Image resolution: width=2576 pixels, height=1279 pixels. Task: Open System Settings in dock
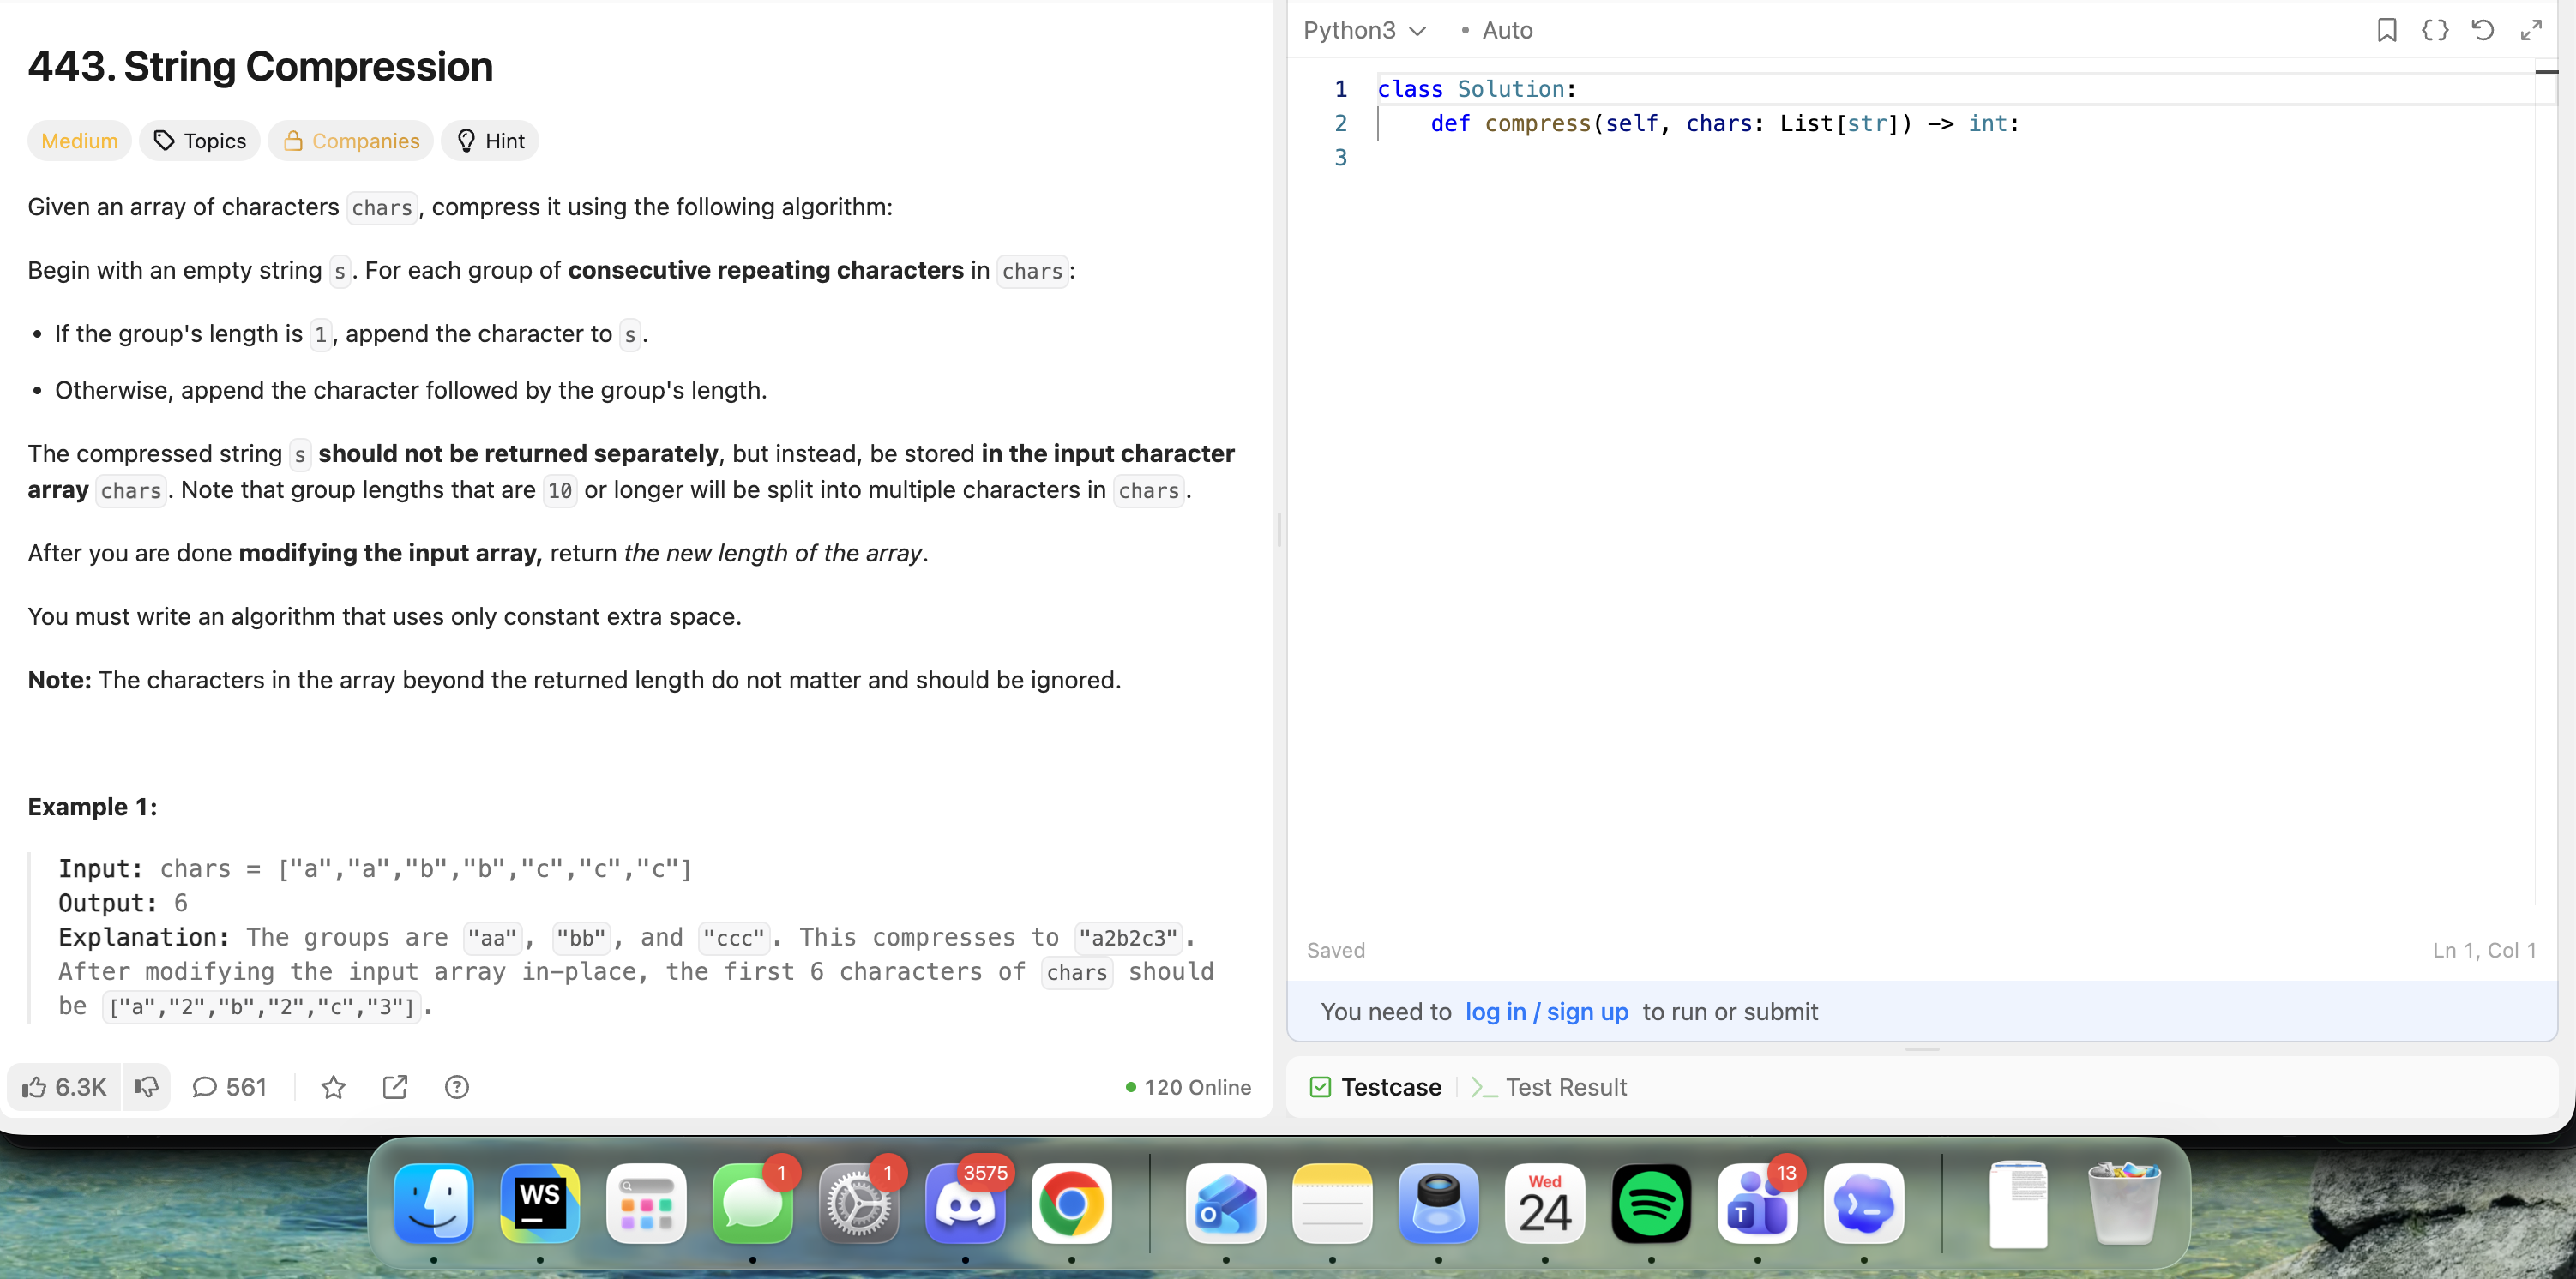[x=858, y=1203]
